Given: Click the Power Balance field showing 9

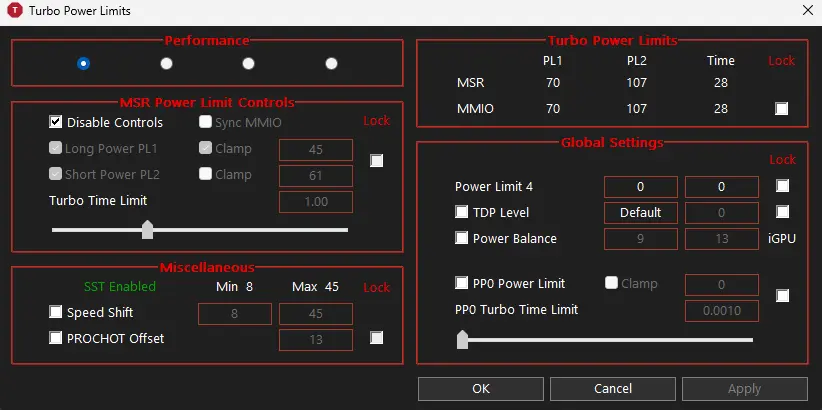Looking at the screenshot, I should (641, 239).
